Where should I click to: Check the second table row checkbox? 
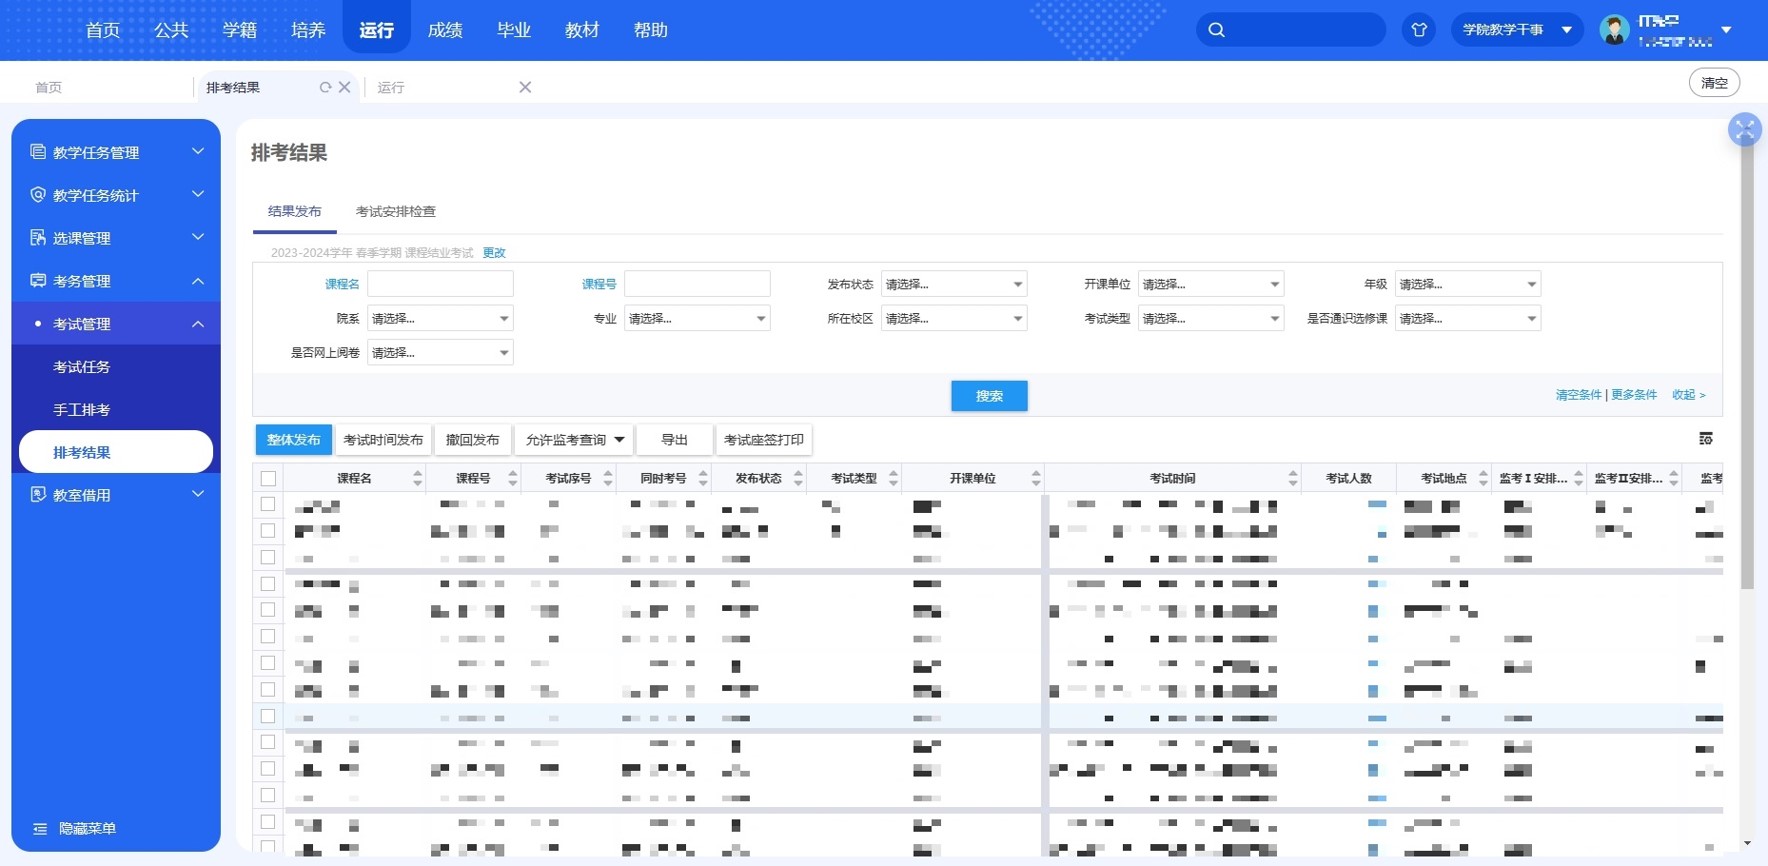268,531
